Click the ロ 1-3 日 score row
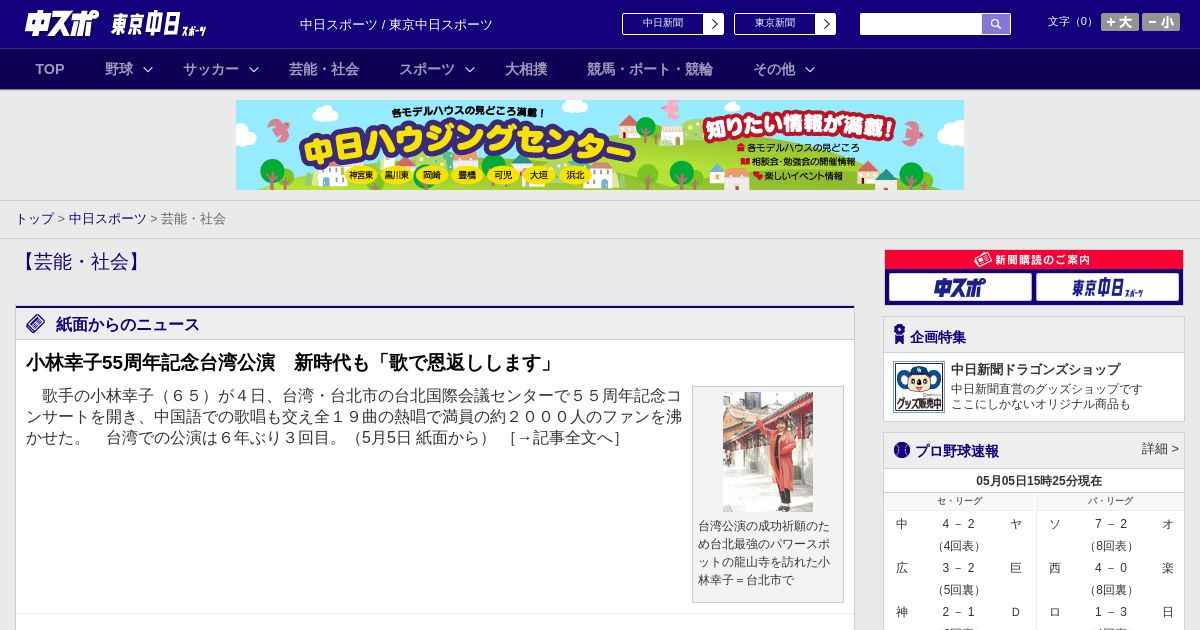1200x630 pixels. click(1111, 612)
